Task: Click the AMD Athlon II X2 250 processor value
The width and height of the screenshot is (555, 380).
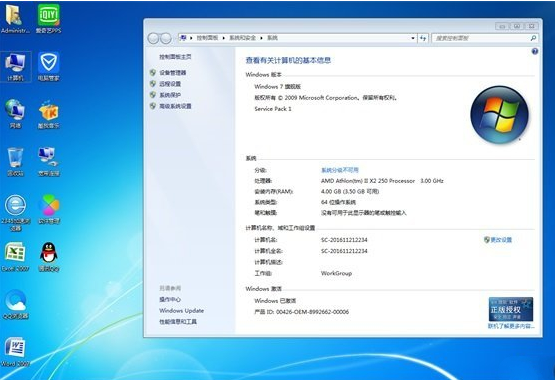Action: (x=382, y=181)
